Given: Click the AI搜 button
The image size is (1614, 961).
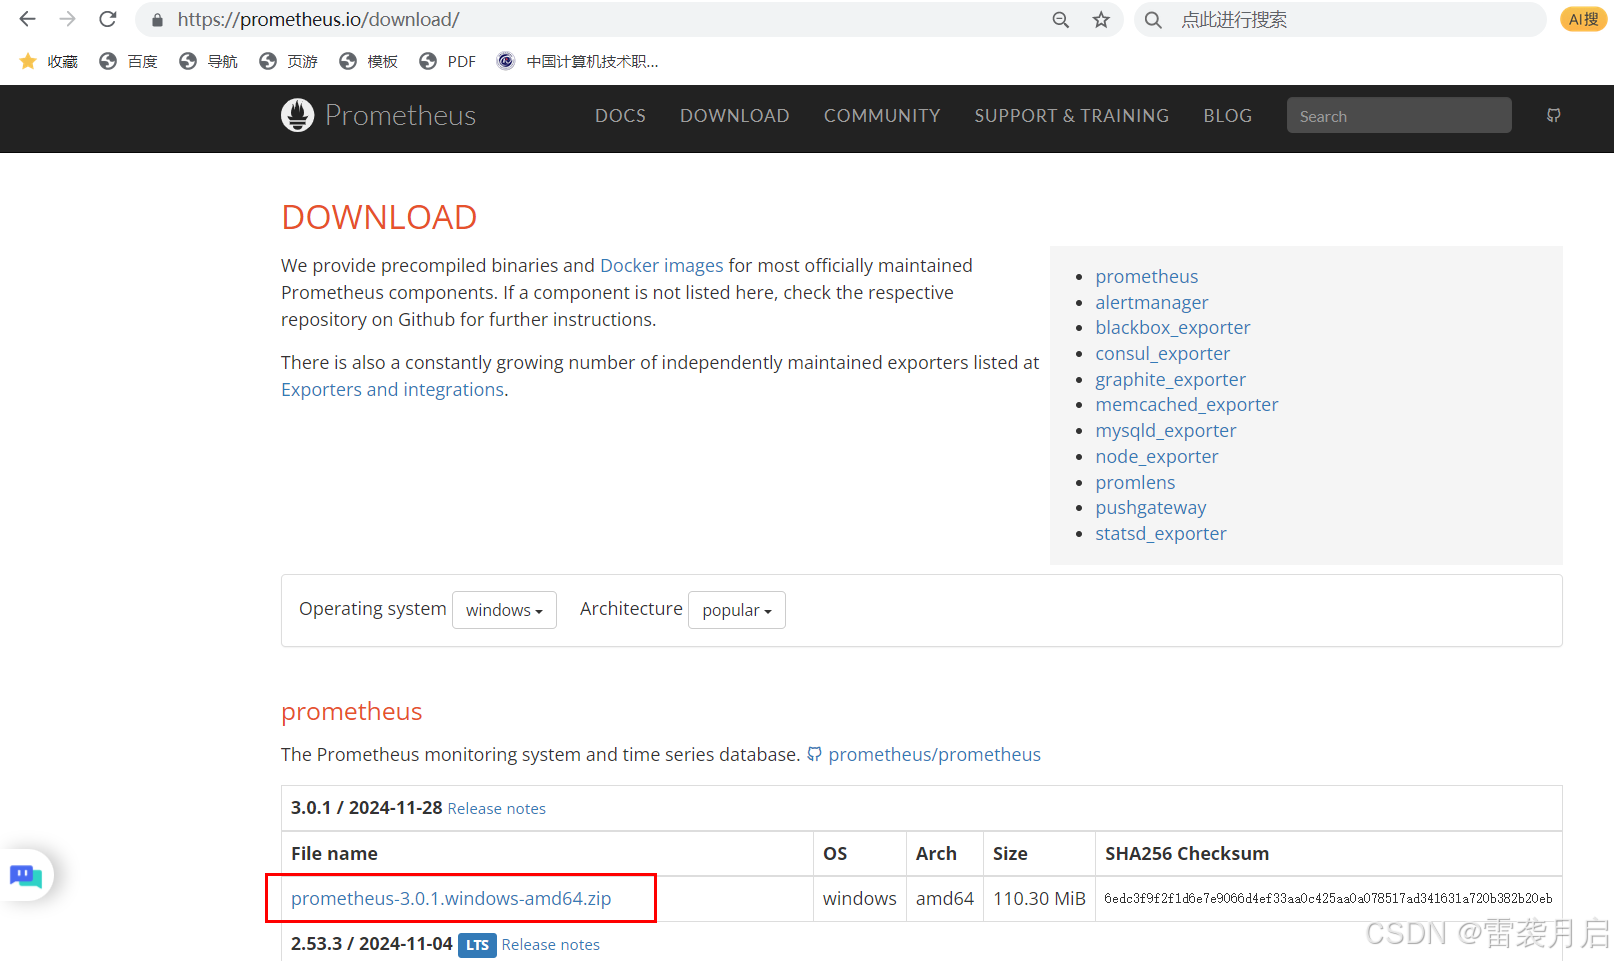Looking at the screenshot, I should tap(1583, 19).
